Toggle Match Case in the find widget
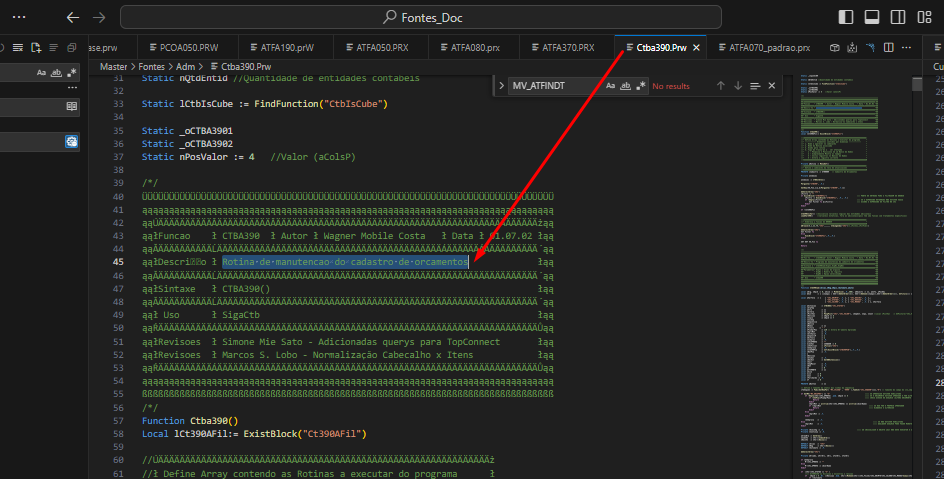Viewport: 944px width, 479px height. point(610,86)
